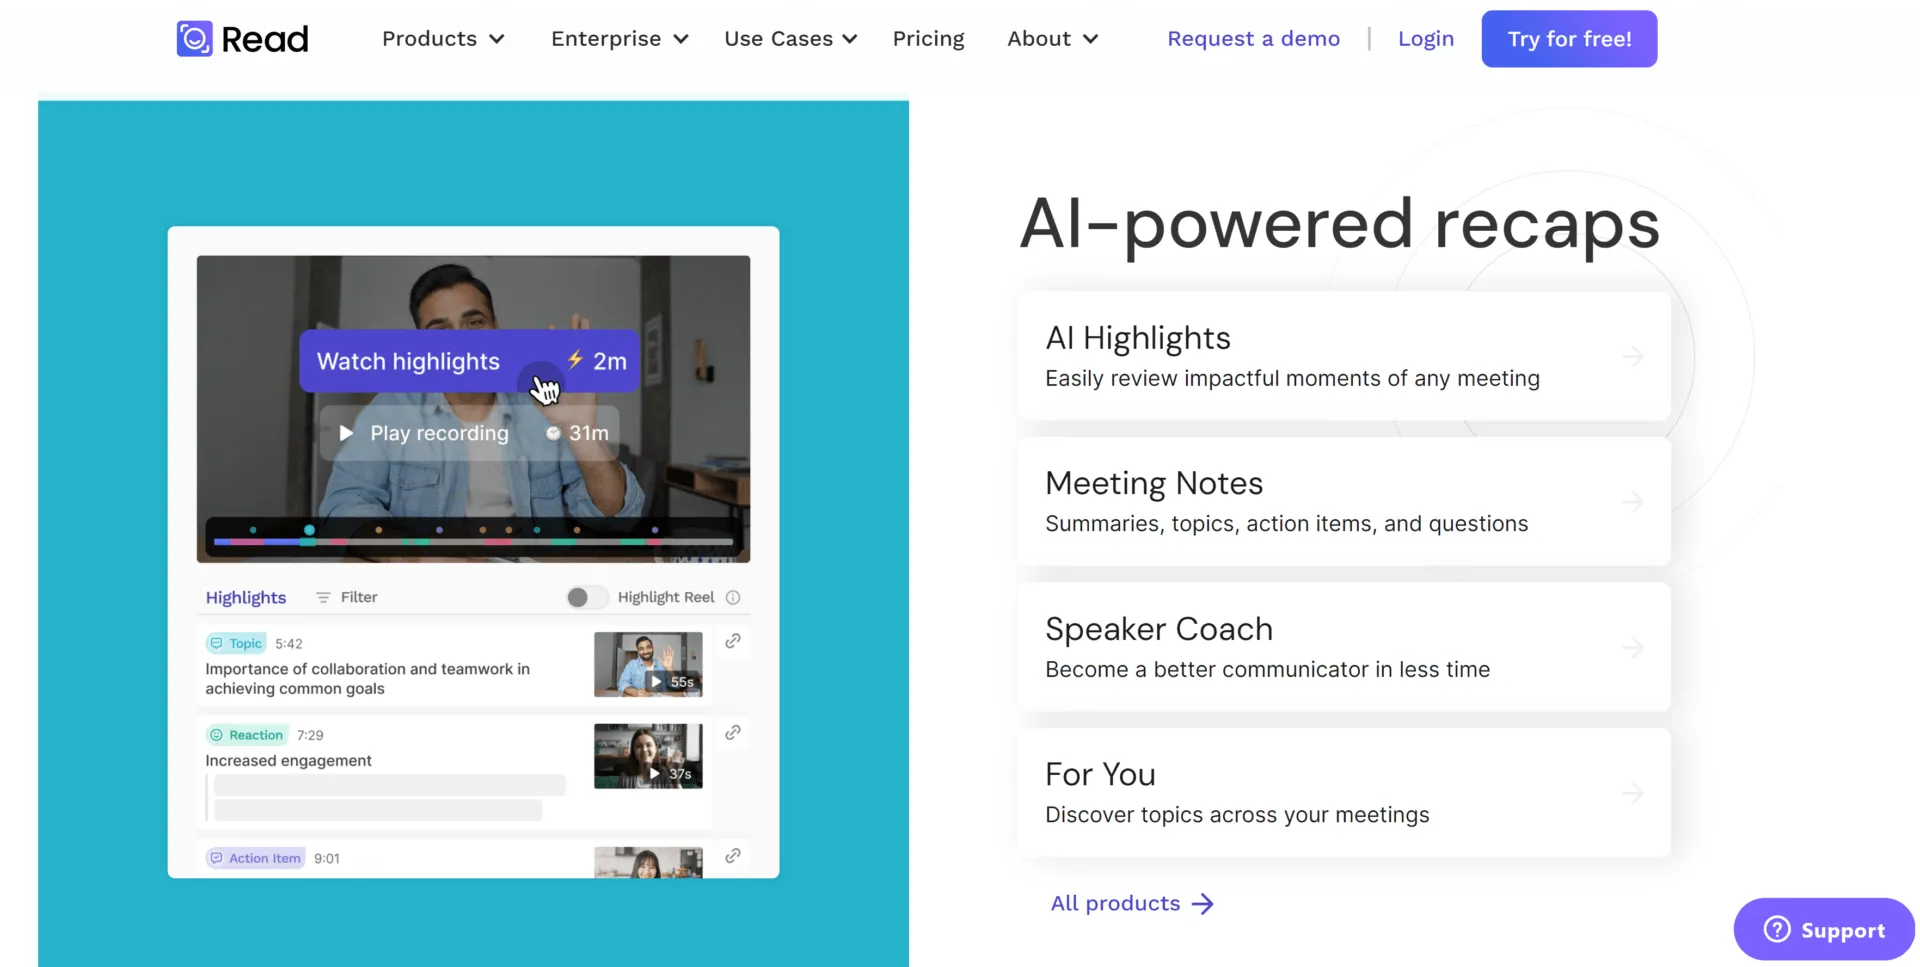Expand the Enterprise dropdown menu
Image resolution: width=1920 pixels, height=967 pixels.
pos(619,39)
